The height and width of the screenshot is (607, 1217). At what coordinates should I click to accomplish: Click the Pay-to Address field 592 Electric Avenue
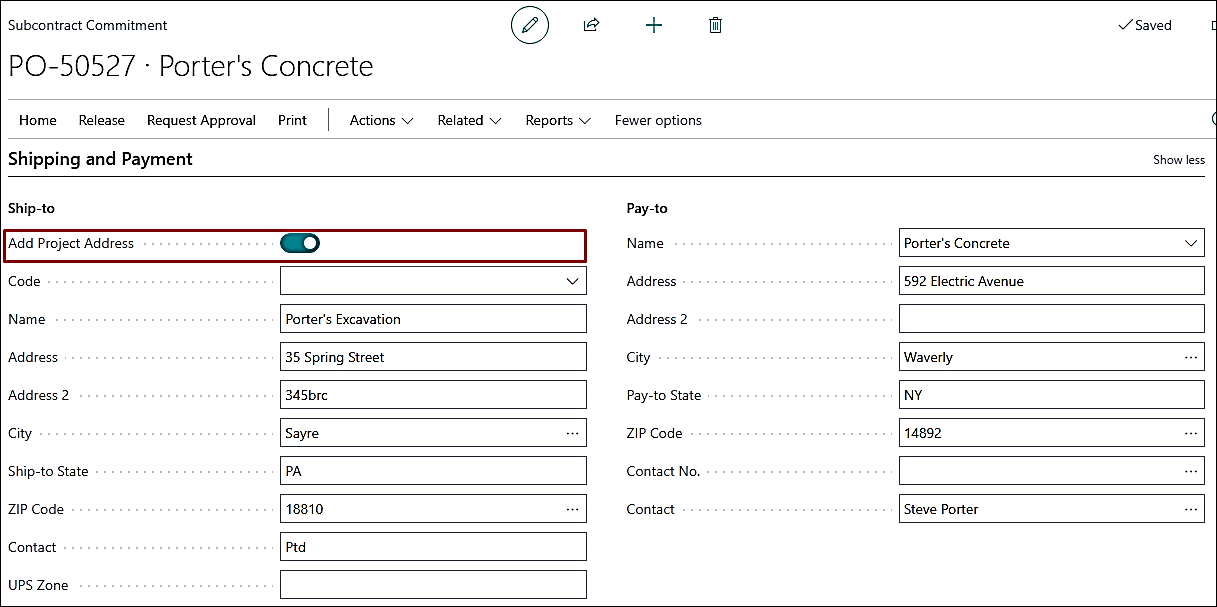click(1052, 281)
